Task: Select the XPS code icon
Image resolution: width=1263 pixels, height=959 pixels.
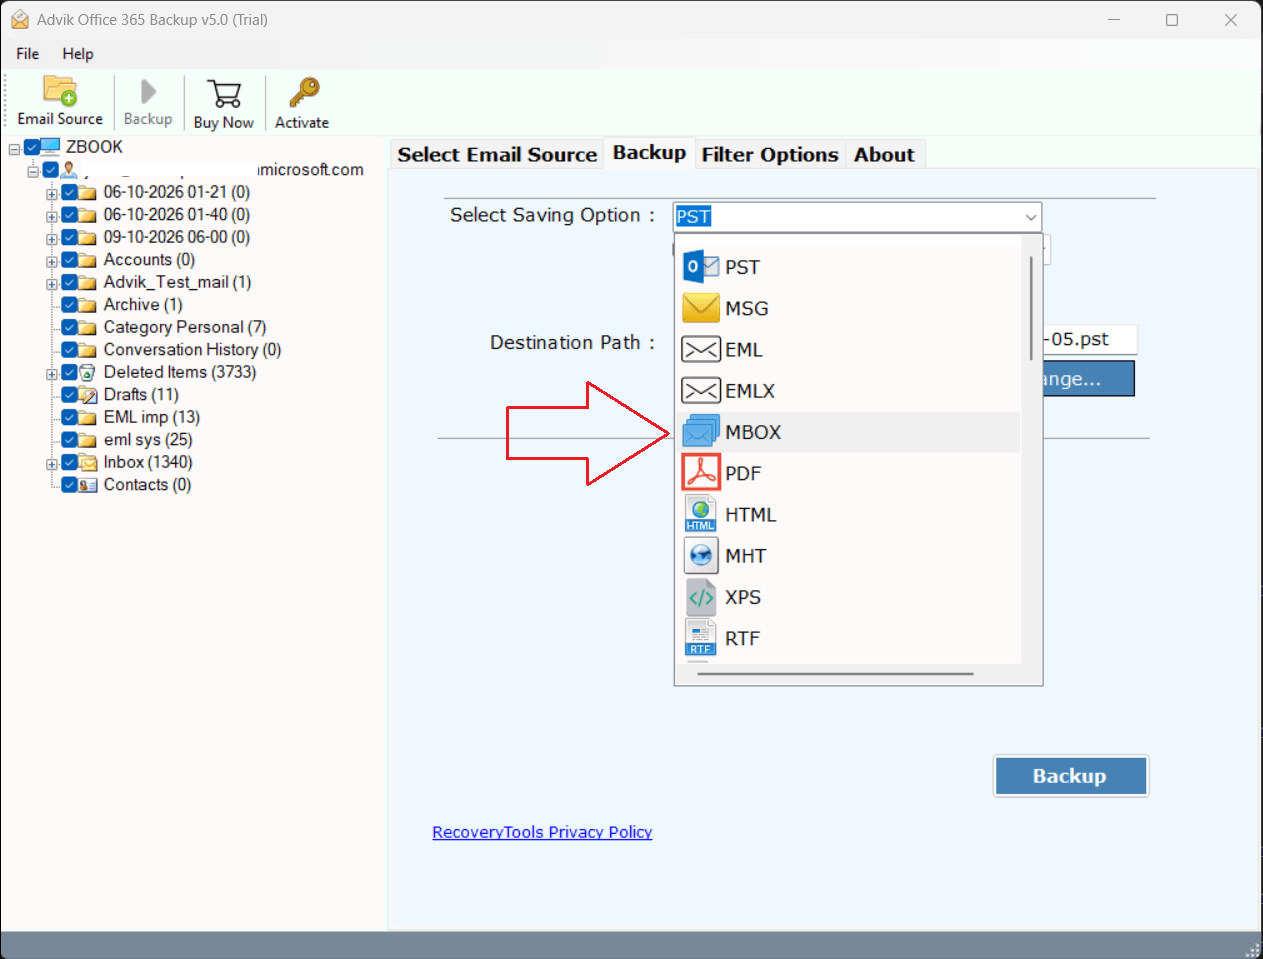Action: click(x=701, y=597)
